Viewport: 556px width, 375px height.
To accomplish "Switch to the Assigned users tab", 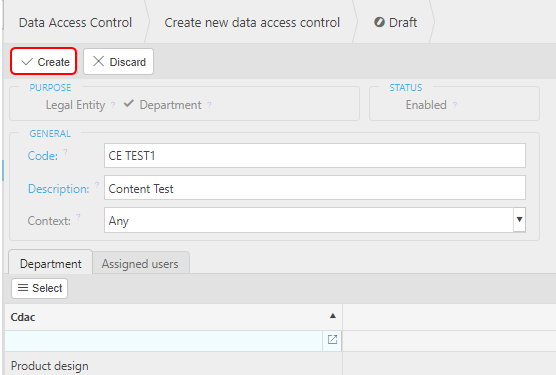I will (x=140, y=264).
